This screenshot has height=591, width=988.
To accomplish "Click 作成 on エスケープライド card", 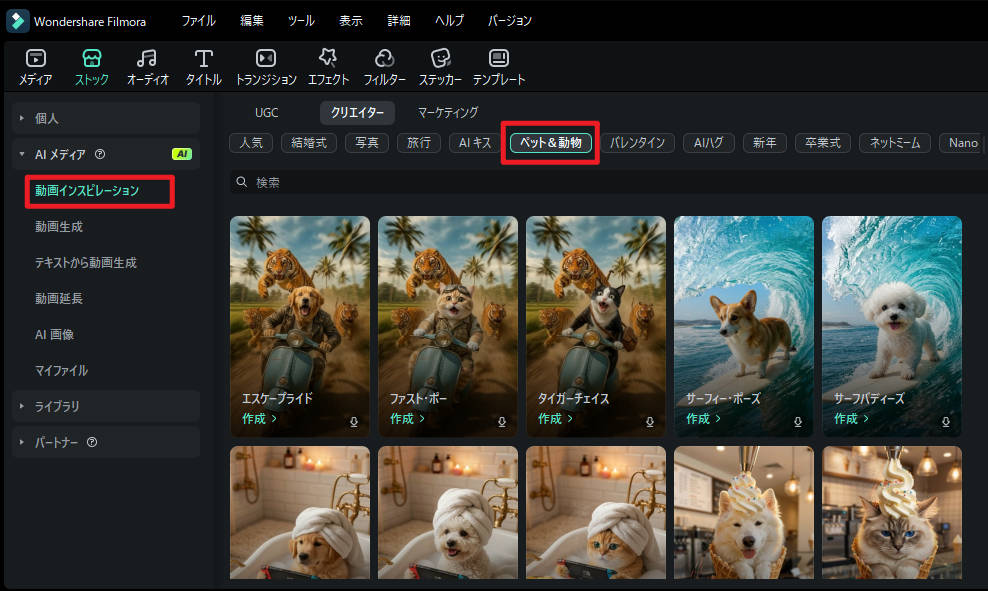I will click(x=259, y=418).
